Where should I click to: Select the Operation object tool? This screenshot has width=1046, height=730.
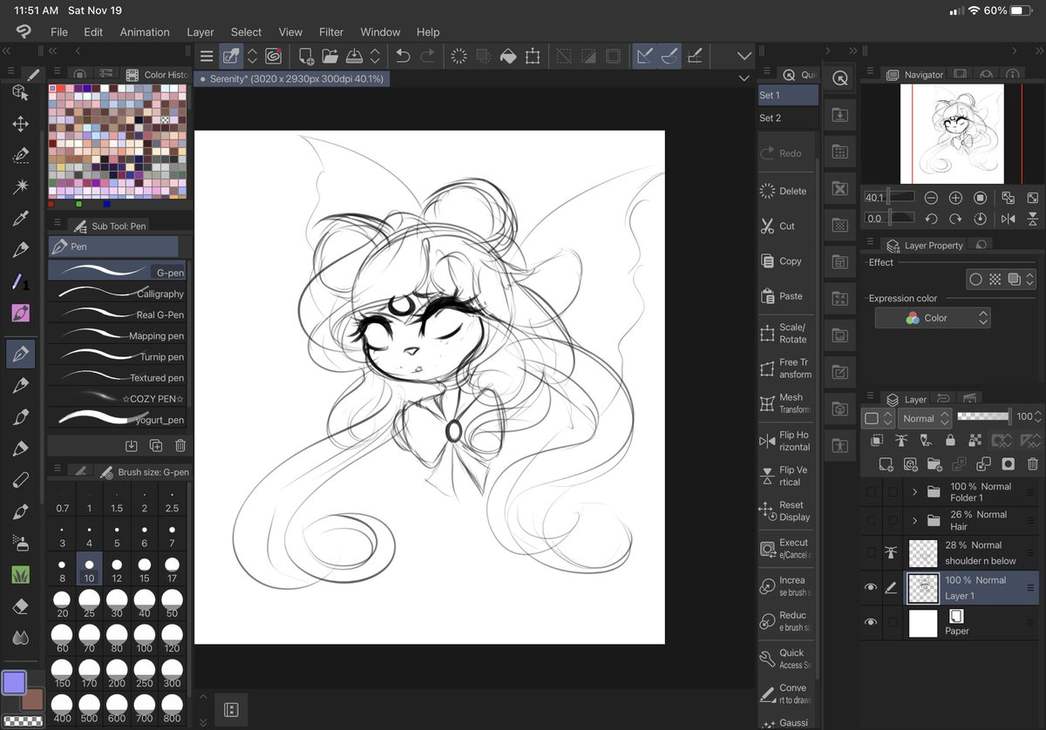tap(21, 93)
